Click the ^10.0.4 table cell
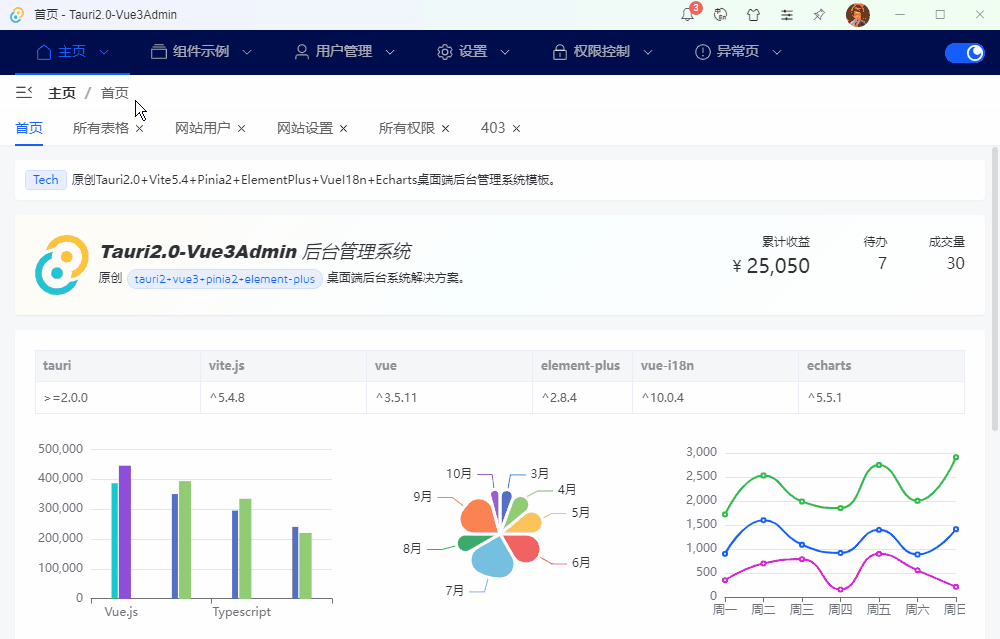 pyautogui.click(x=716, y=398)
